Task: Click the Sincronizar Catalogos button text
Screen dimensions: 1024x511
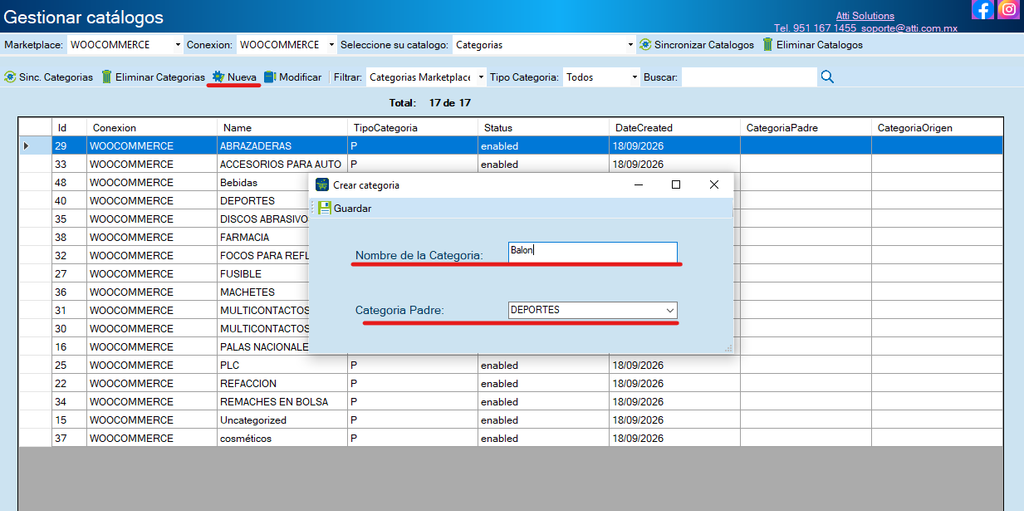Action: click(704, 45)
